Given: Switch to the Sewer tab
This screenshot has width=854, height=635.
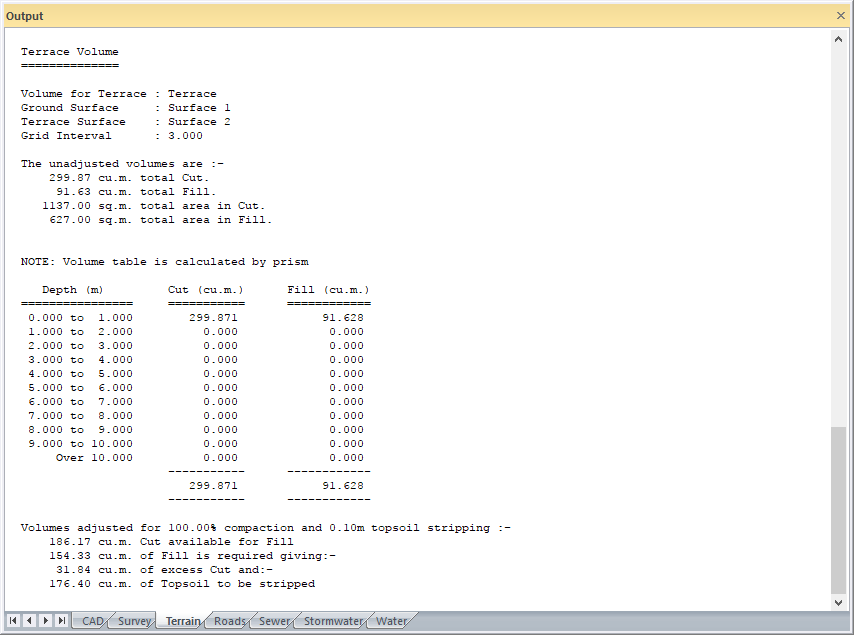Looking at the screenshot, I should tap(274, 621).
